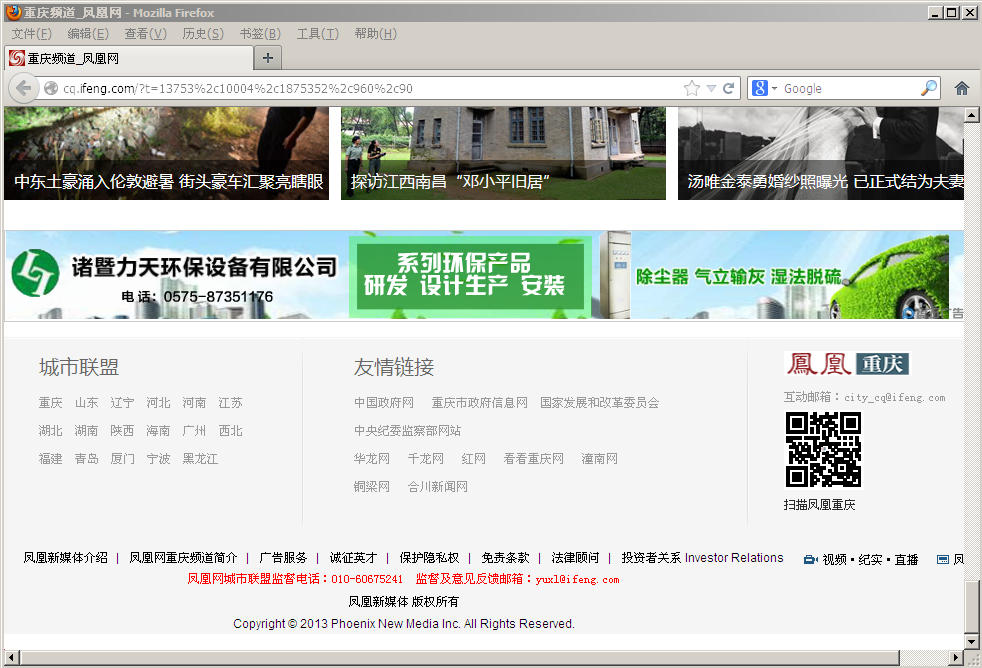982x668 pixels.
Task: Reload the page with the refresh icon
Action: [728, 88]
